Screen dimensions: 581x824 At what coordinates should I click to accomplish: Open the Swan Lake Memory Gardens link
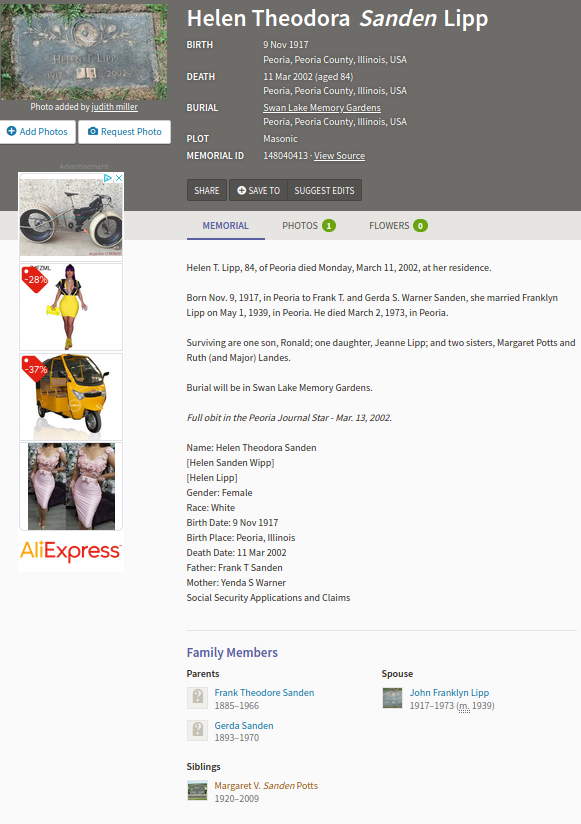[322, 108]
